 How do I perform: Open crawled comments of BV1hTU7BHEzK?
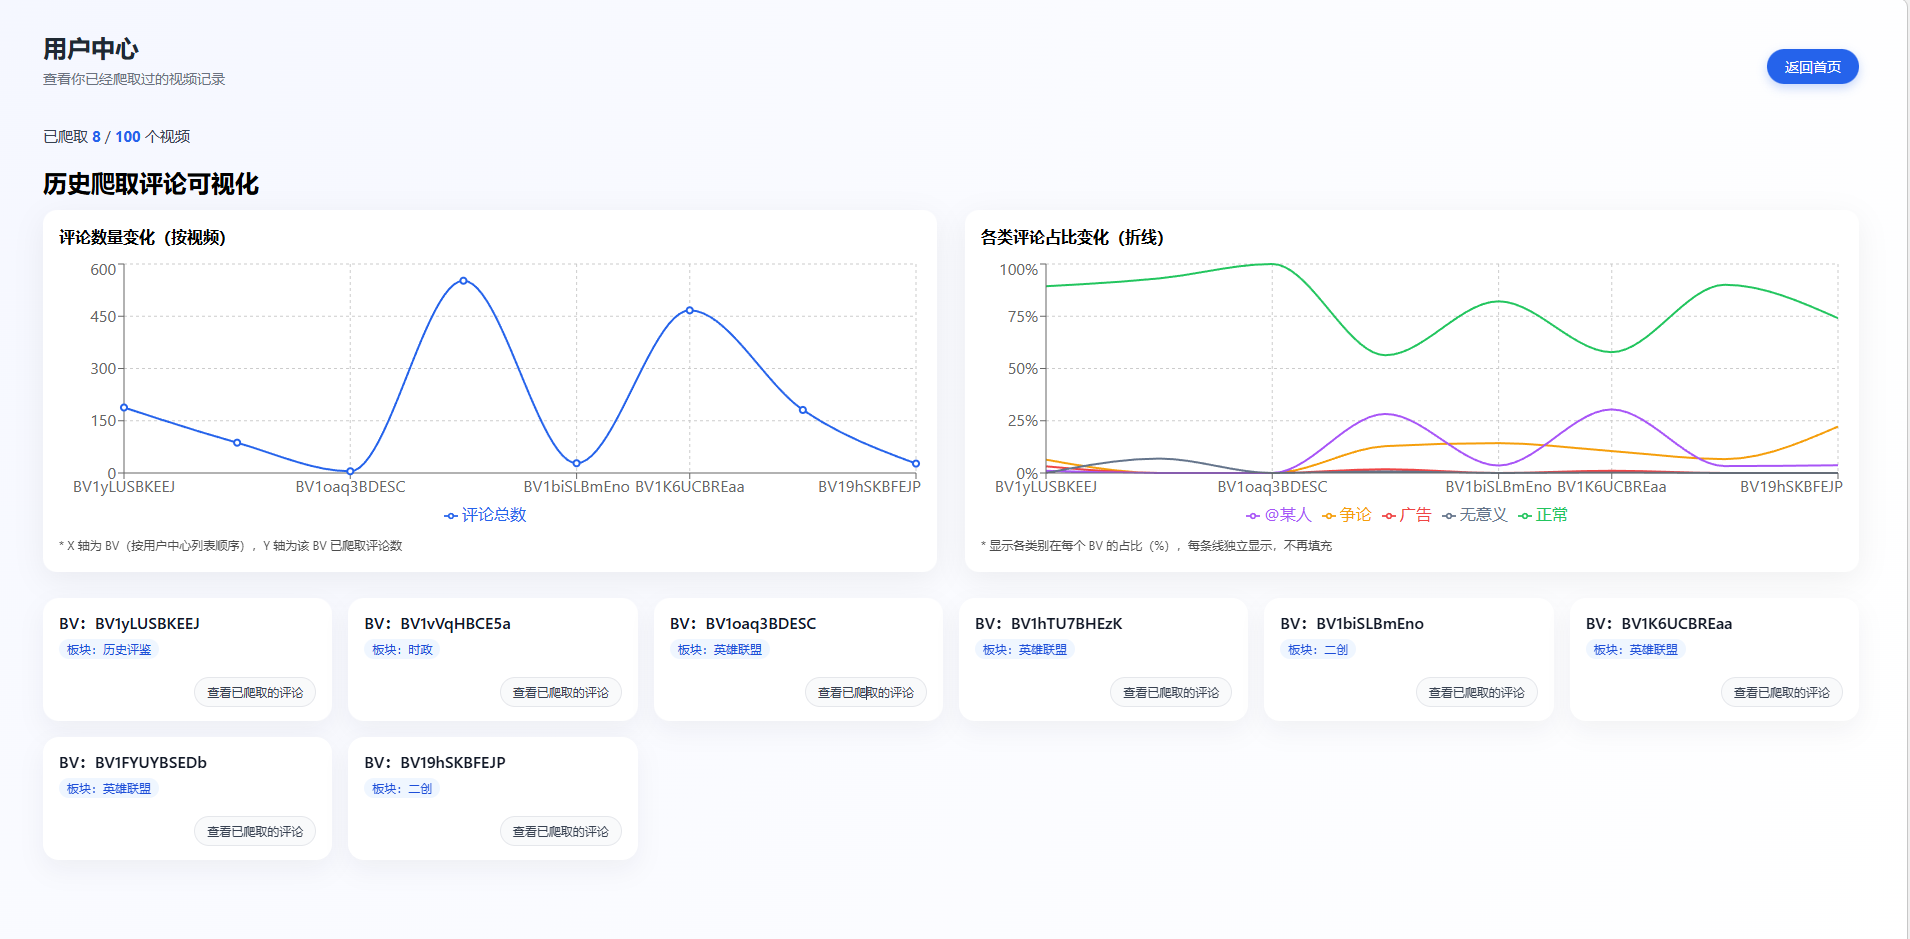coord(1171,692)
